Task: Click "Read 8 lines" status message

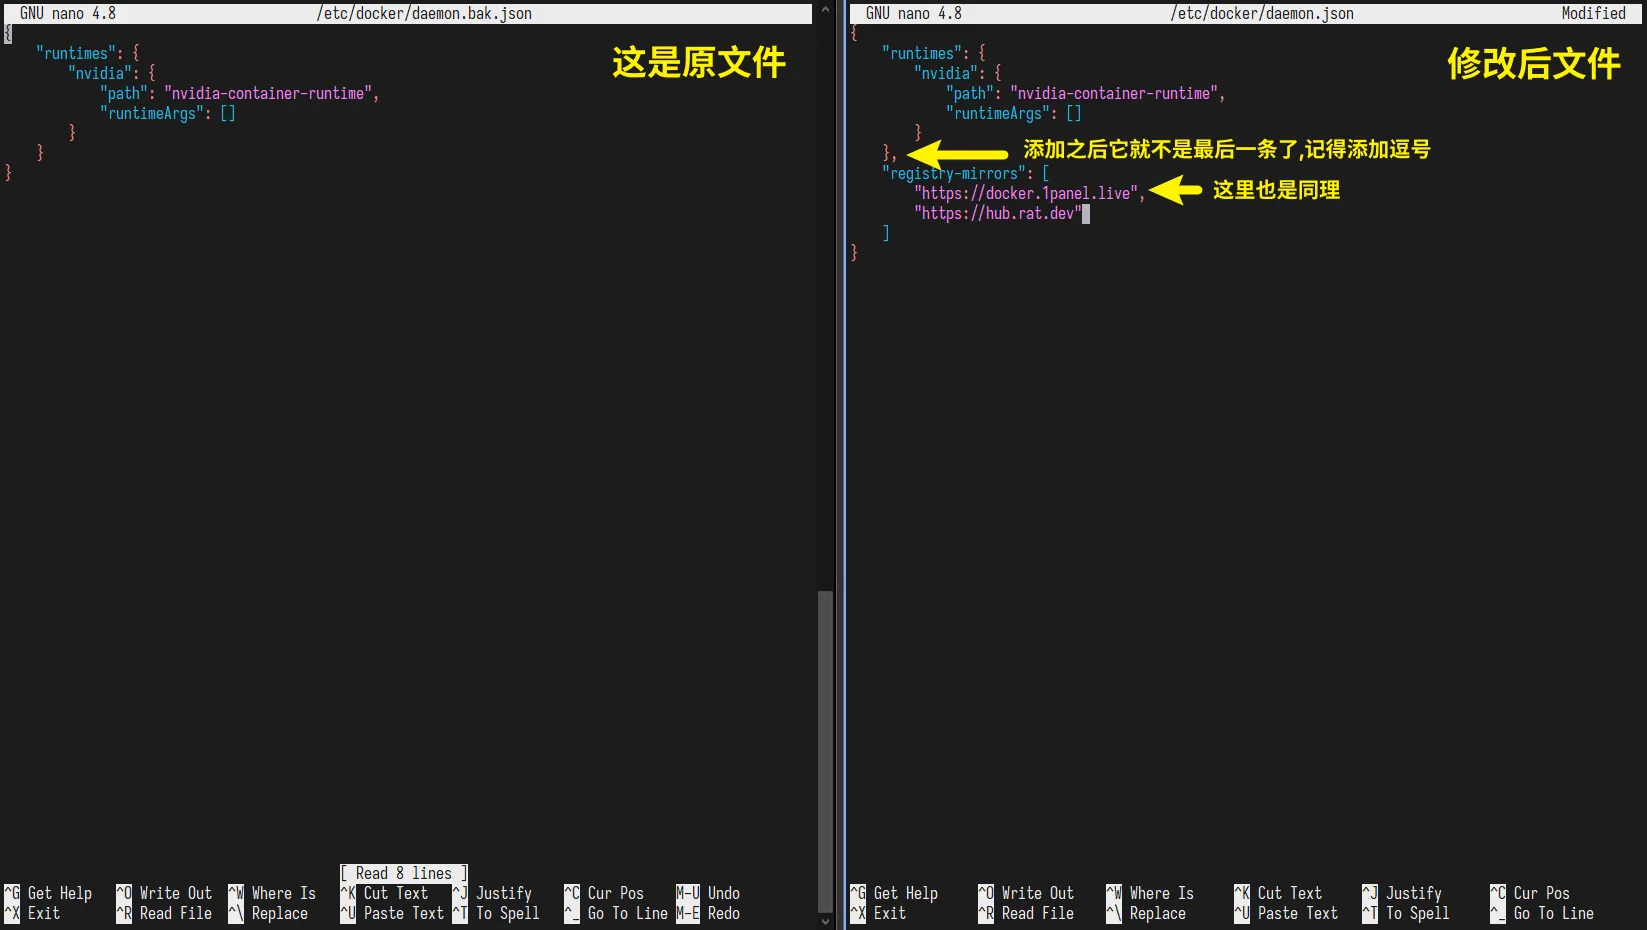Action: [404, 873]
